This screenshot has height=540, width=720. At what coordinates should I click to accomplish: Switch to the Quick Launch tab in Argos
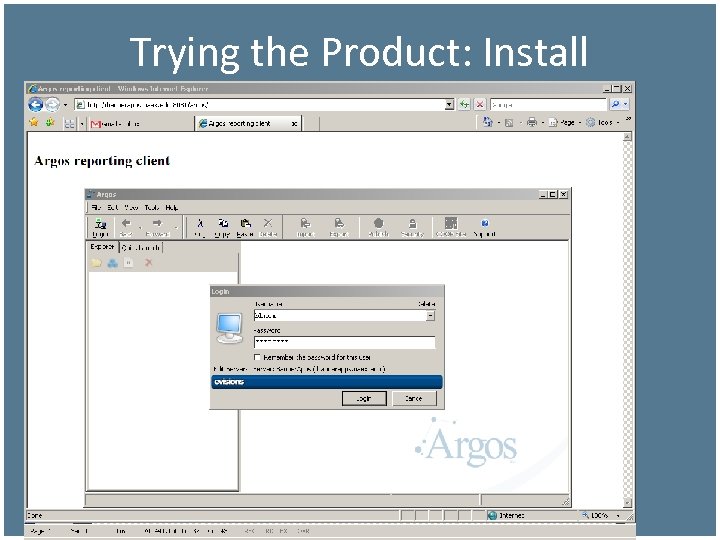point(141,248)
